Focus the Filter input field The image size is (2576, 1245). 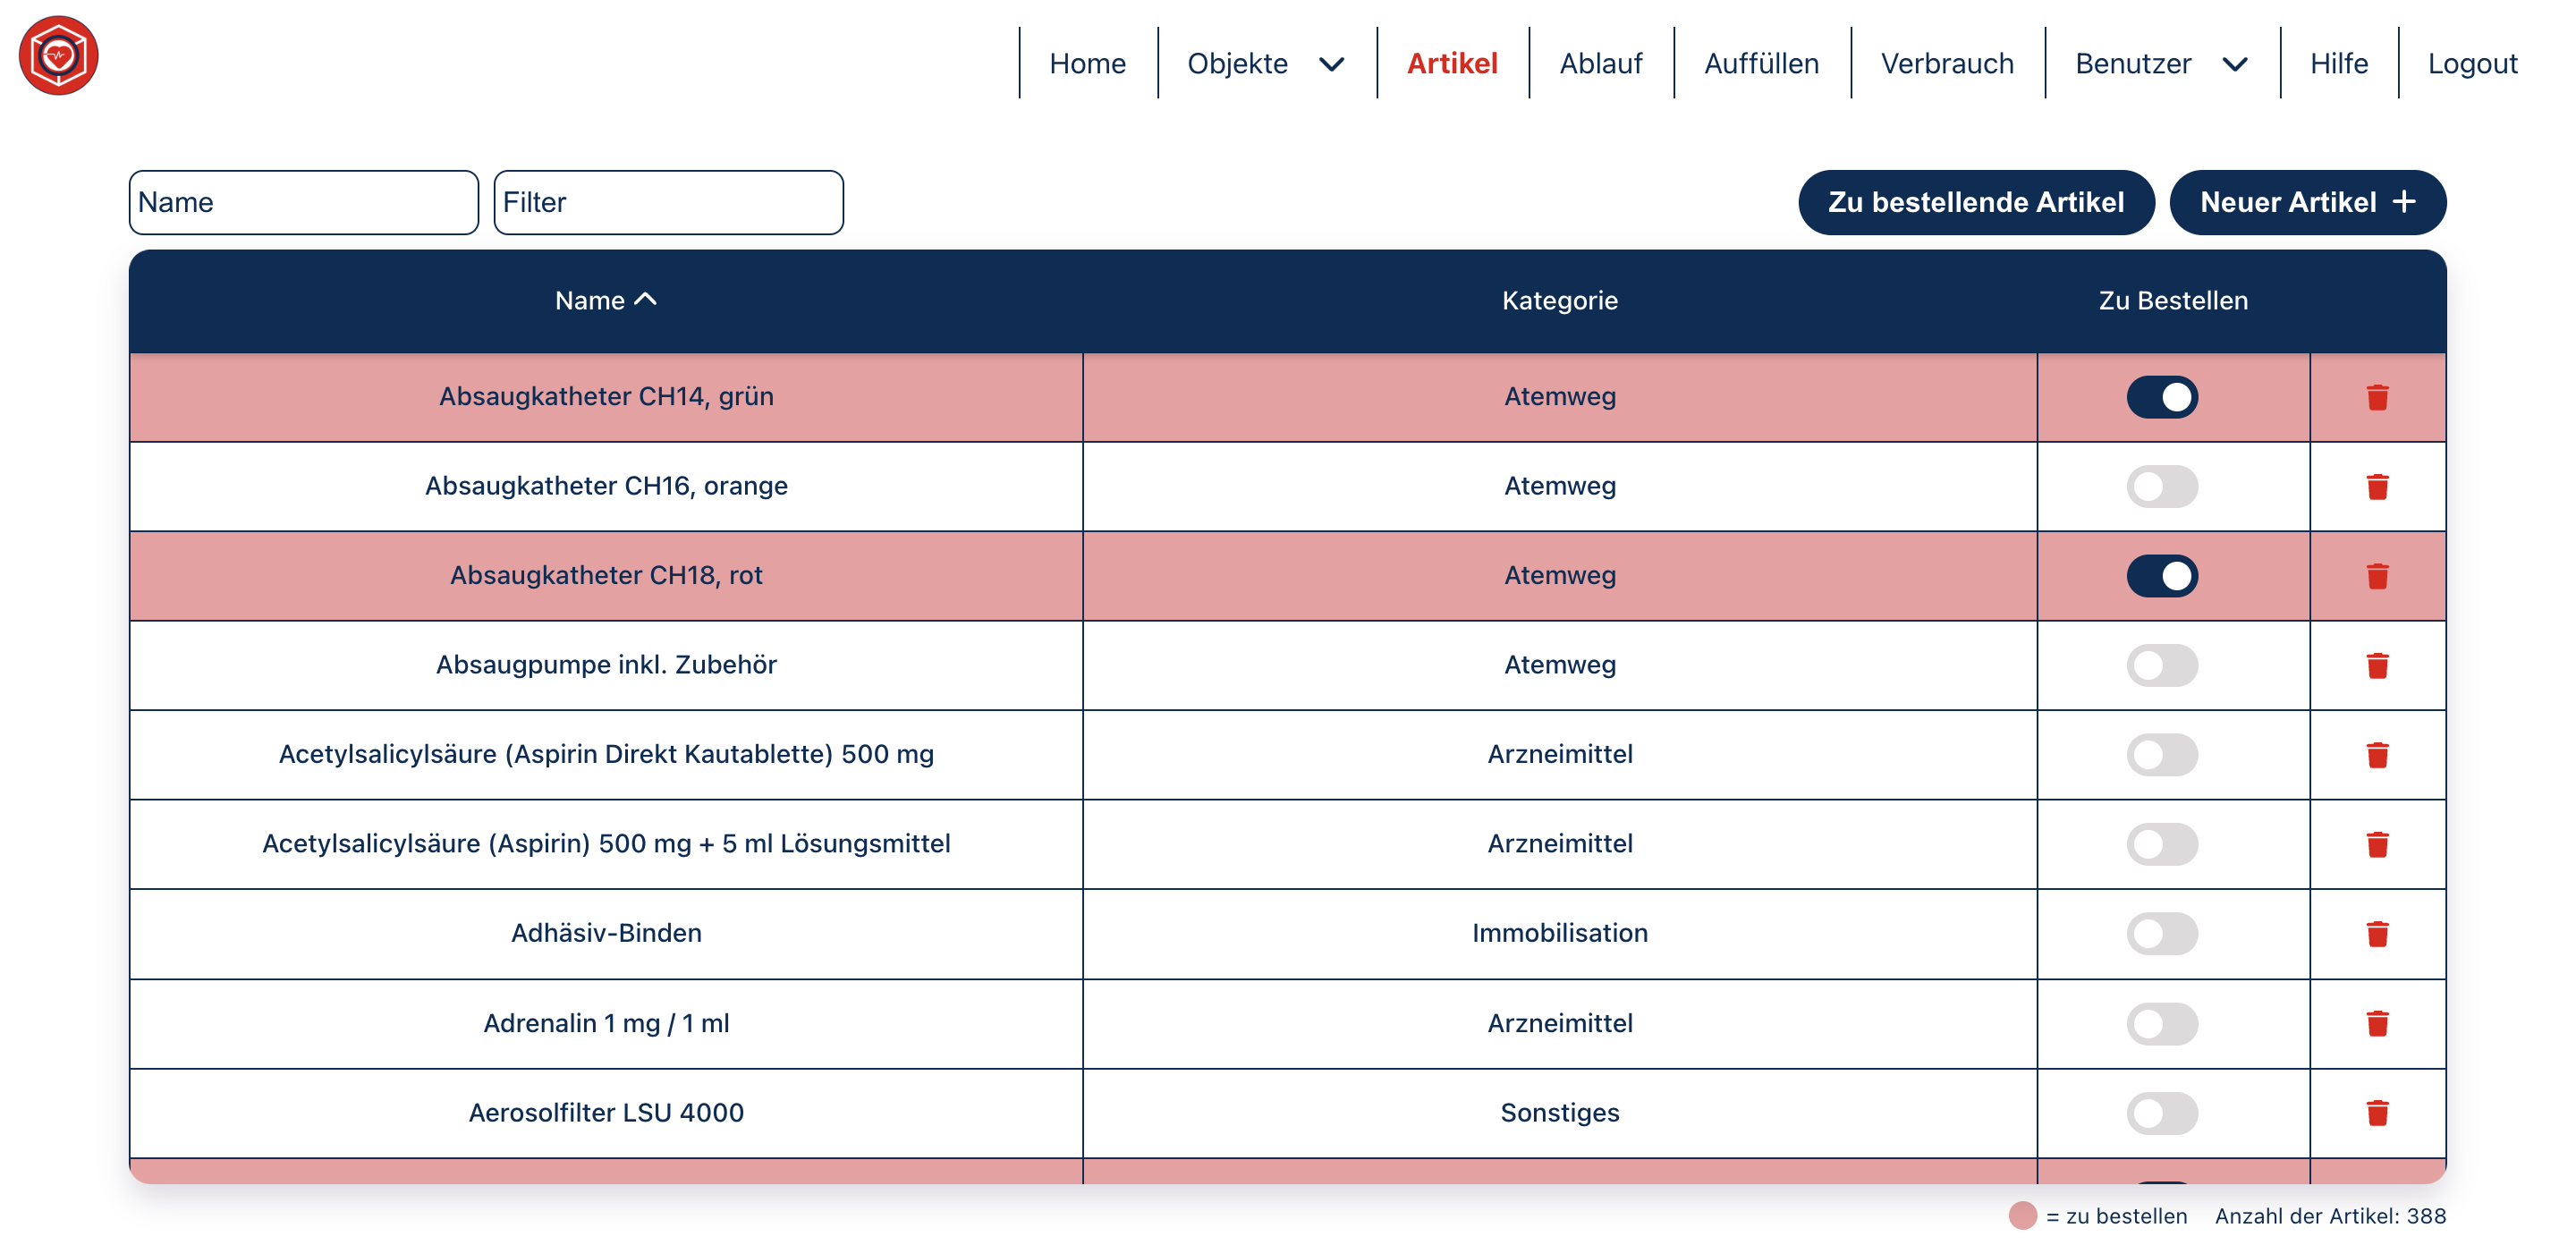pyautogui.click(x=668, y=202)
